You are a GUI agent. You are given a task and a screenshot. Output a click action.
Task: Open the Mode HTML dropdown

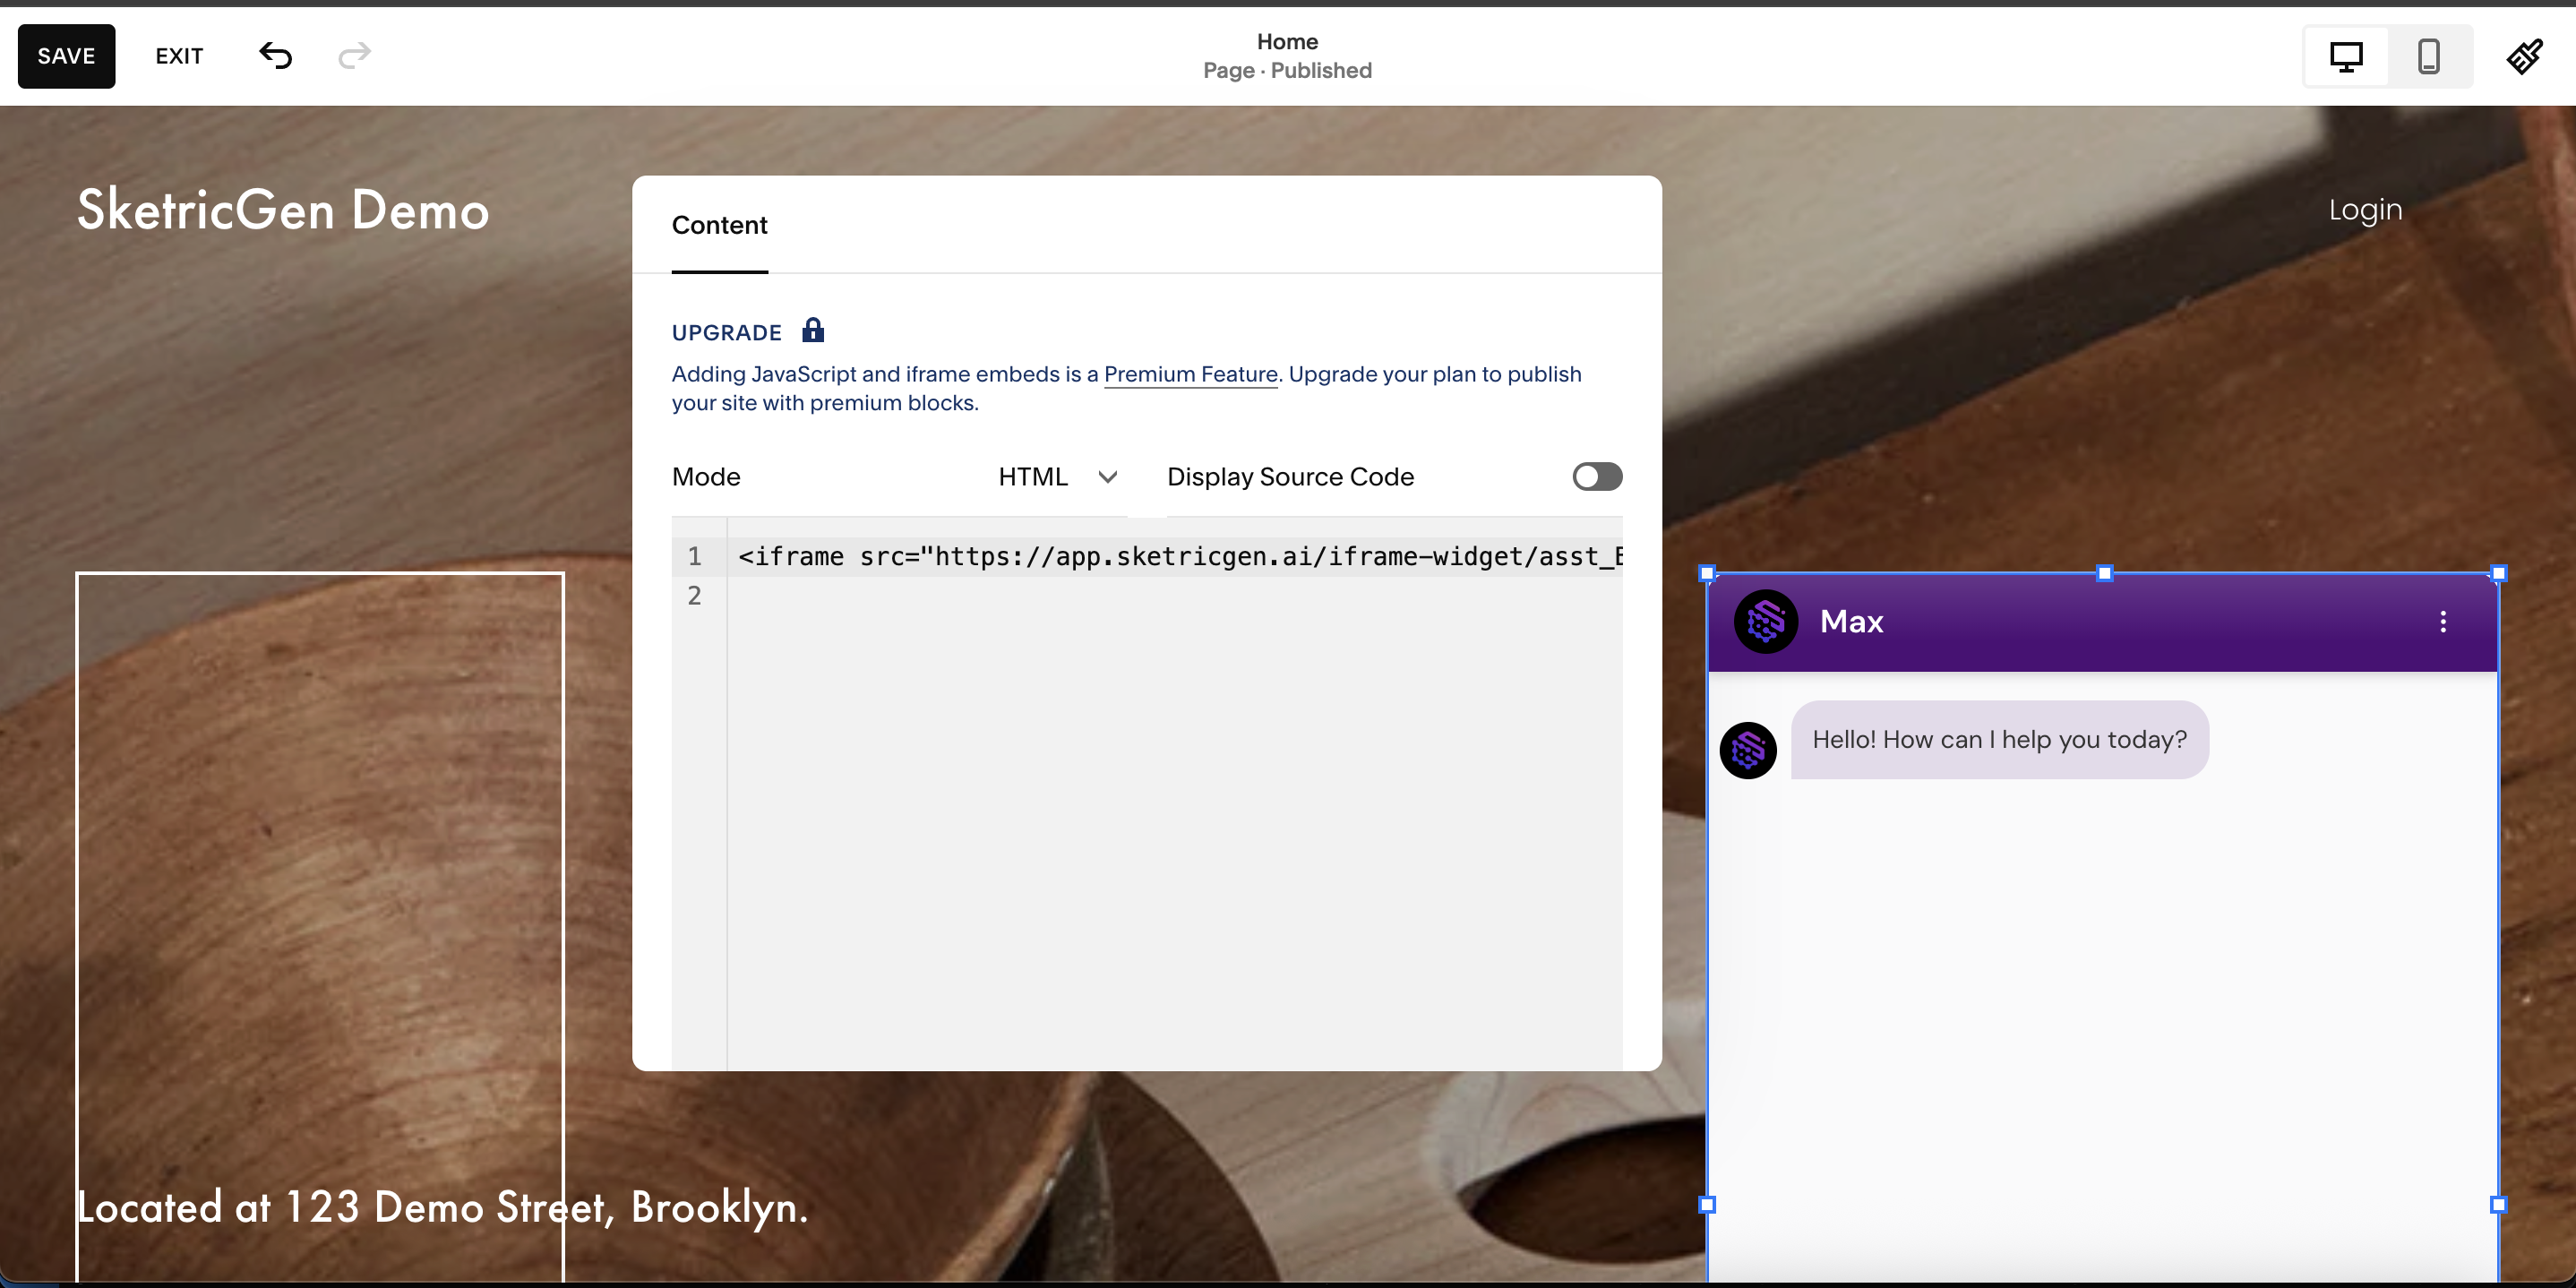[1059, 477]
